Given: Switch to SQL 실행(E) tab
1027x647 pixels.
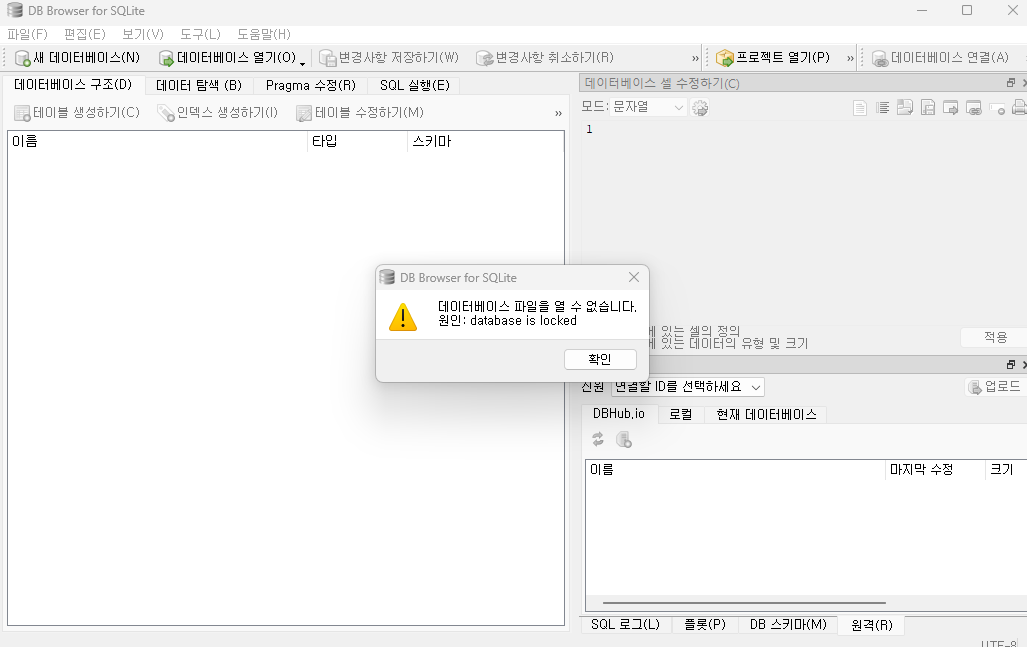Looking at the screenshot, I should [415, 85].
